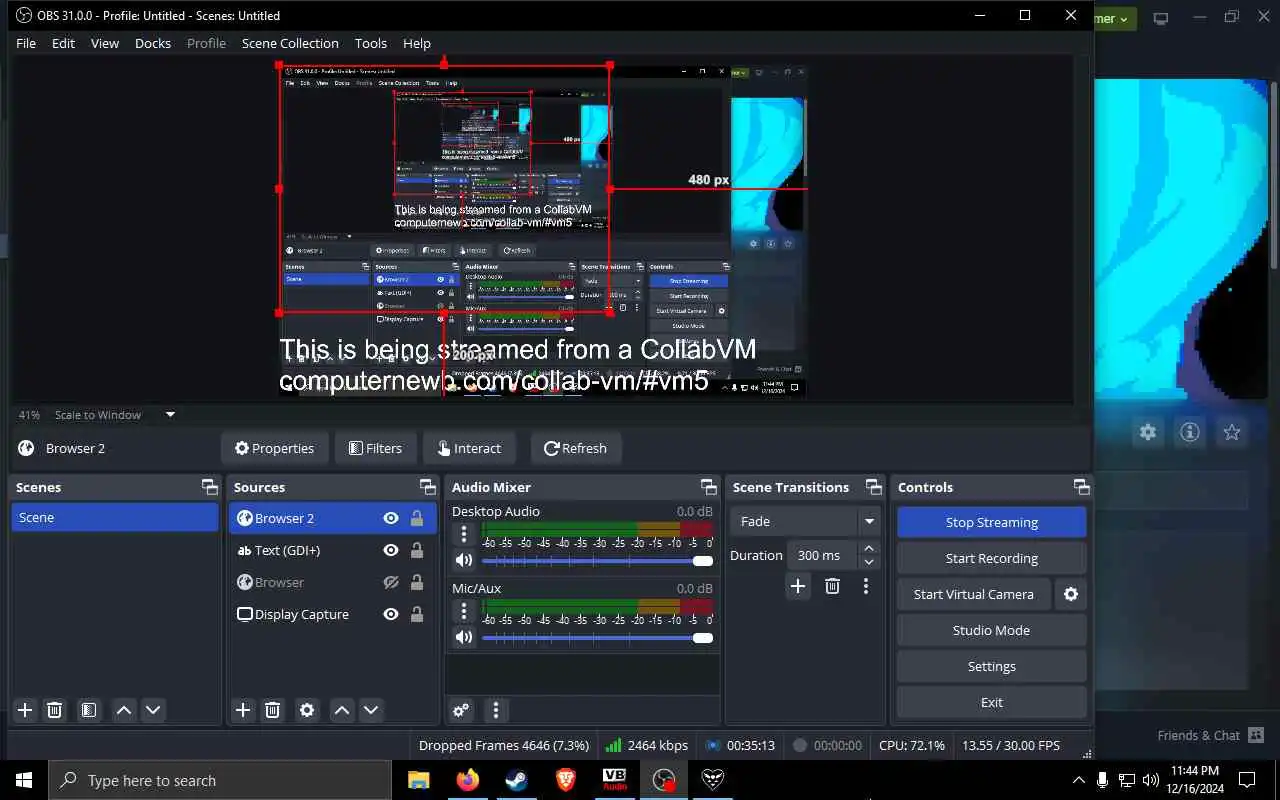Image resolution: width=1280 pixels, height=800 pixels.
Task: Mute Desktop Audio speaker icon
Action: (463, 561)
